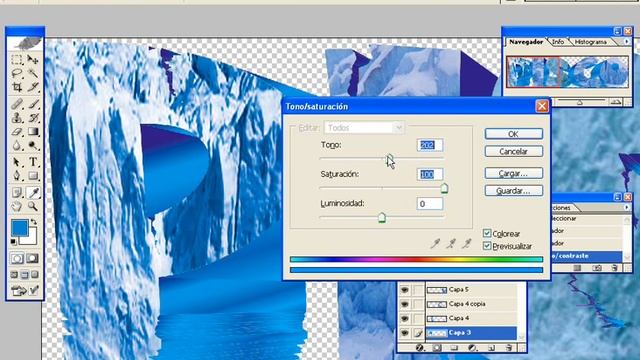Switch to the Histograma tab
This screenshot has width=640, height=360.
click(590, 42)
